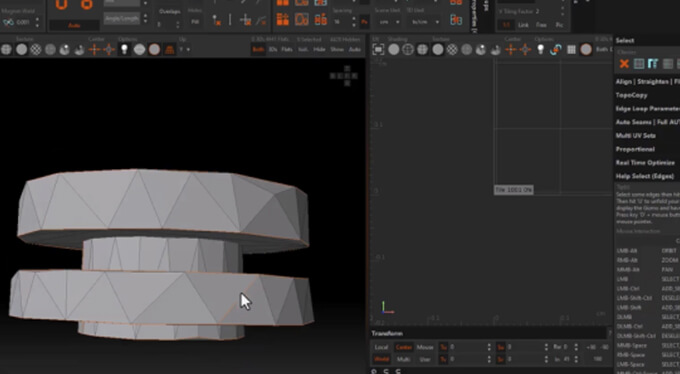Toggle Both visibility mode in 3D viewport
Screen dimensions: 680x374
click(x=258, y=49)
